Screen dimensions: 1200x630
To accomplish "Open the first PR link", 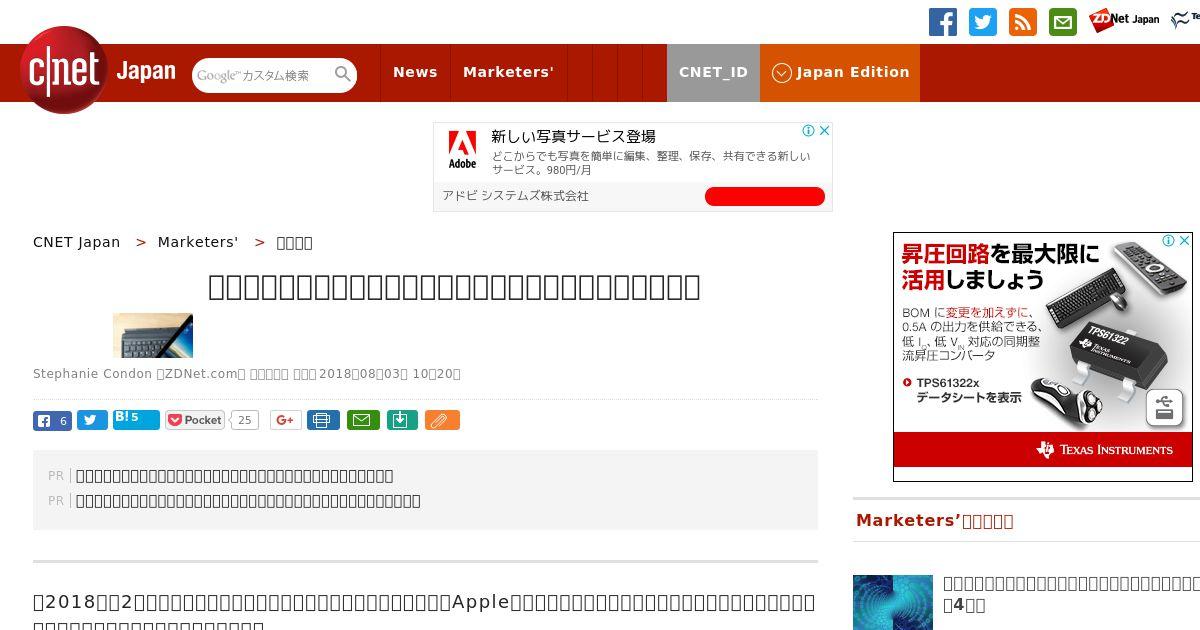I will tap(234, 476).
